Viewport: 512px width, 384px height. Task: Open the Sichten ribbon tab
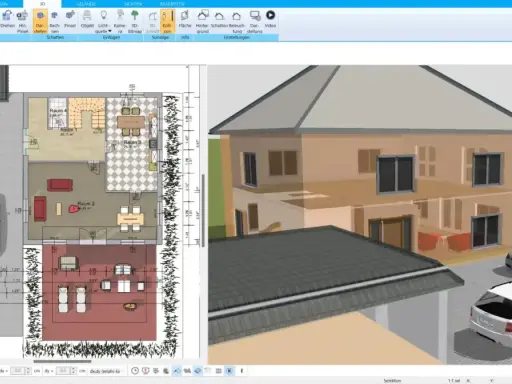133,4
